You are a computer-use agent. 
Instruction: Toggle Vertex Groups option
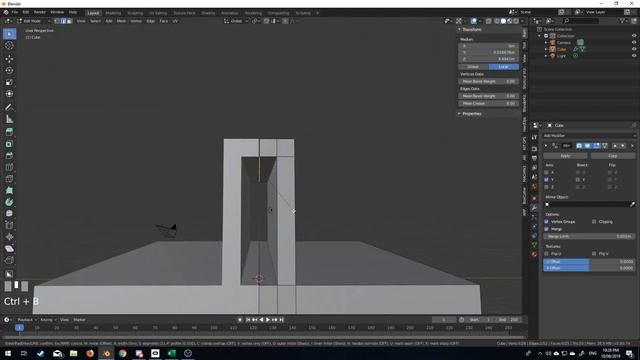click(x=547, y=222)
